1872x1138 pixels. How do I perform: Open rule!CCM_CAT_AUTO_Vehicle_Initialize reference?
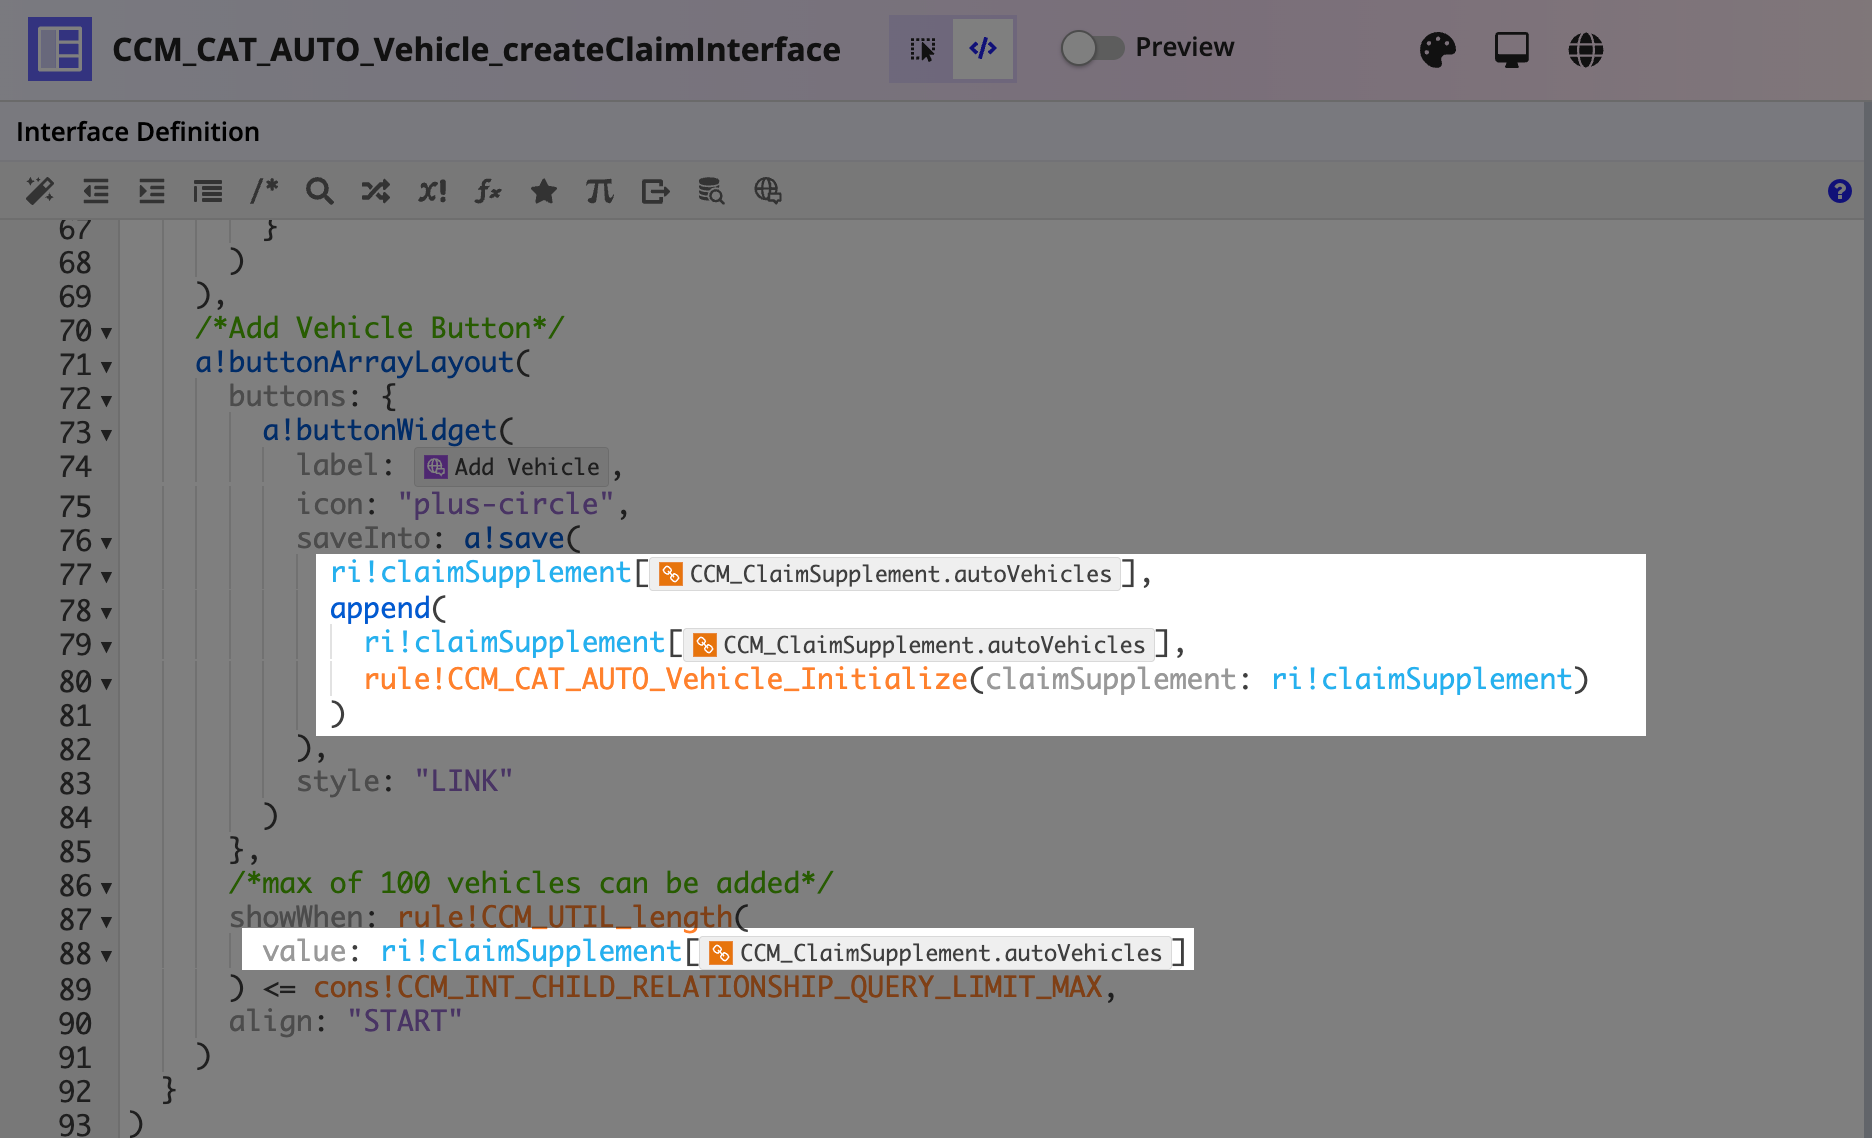[x=665, y=679]
